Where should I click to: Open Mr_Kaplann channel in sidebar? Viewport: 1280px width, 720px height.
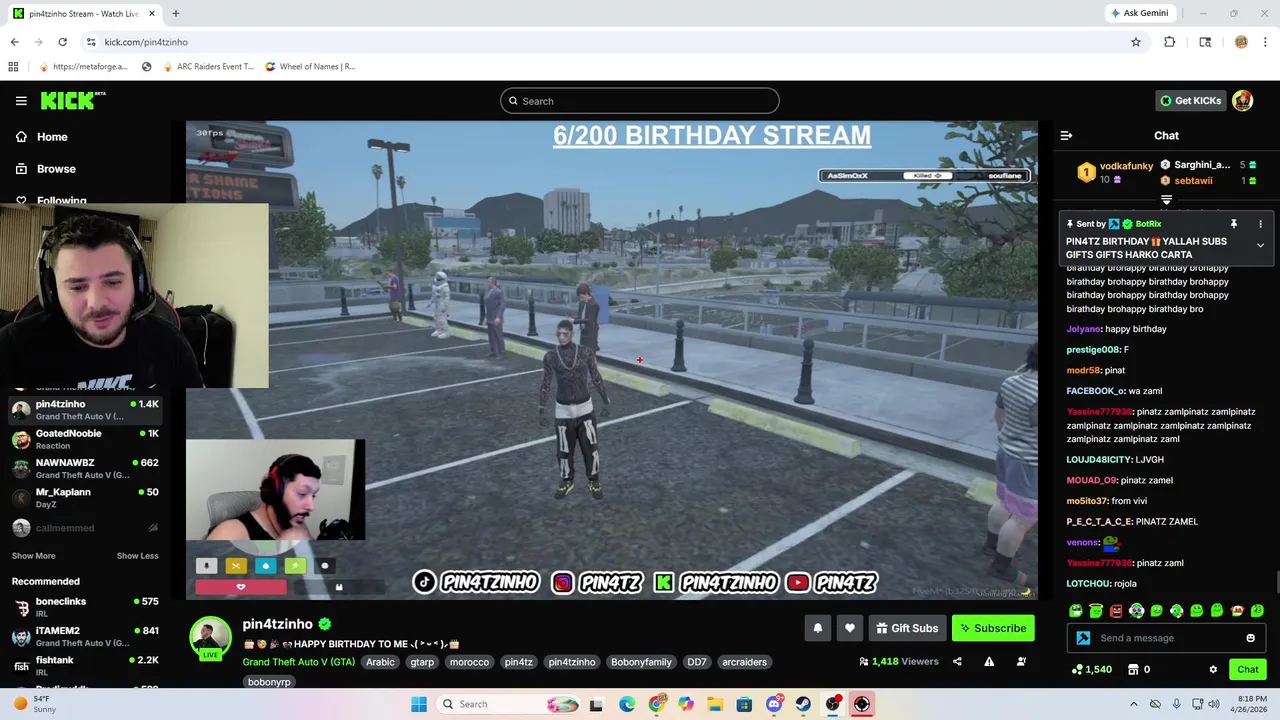[x=85, y=497]
